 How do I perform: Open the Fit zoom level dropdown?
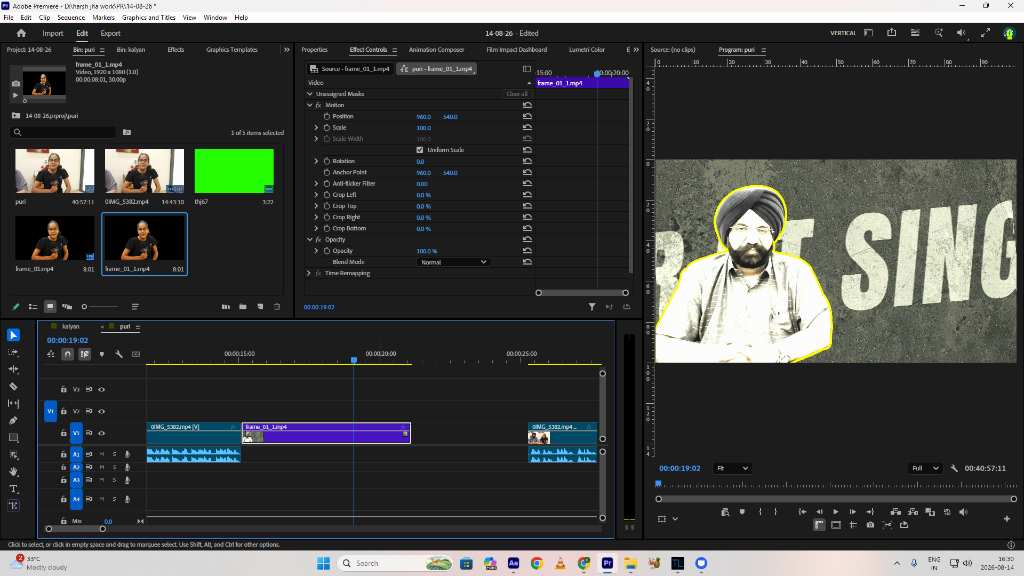pos(732,468)
